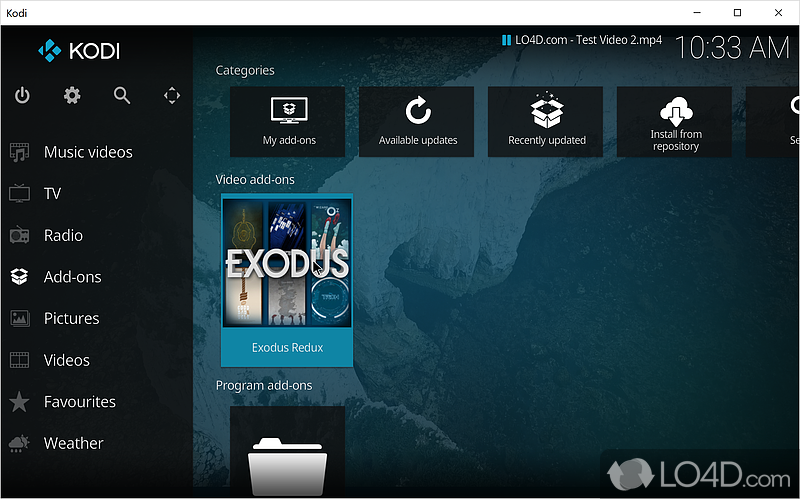This screenshot has height=499, width=800.
Task: Click the Radio icon in sidebar
Action: click(19, 235)
